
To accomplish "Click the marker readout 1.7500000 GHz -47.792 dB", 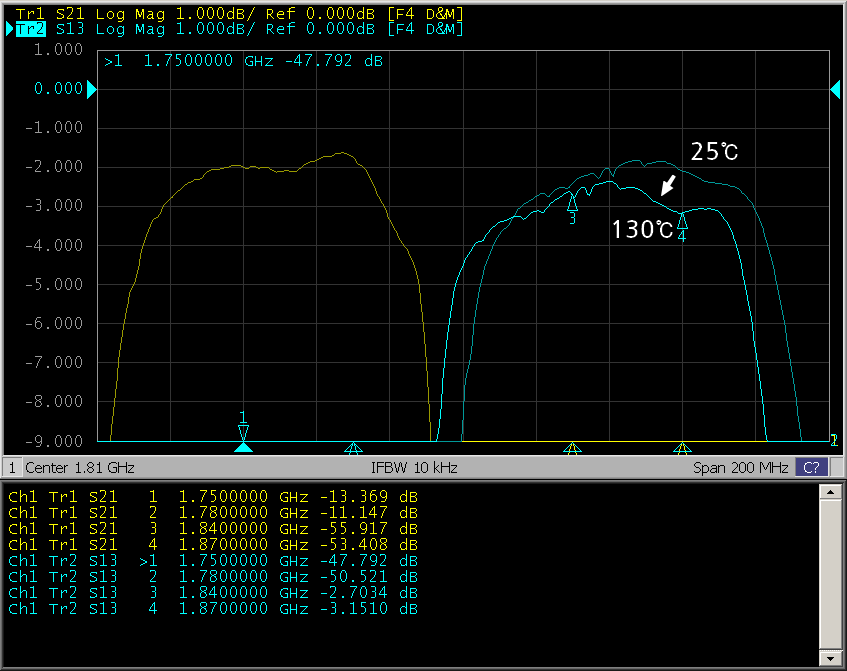I will coord(243,61).
